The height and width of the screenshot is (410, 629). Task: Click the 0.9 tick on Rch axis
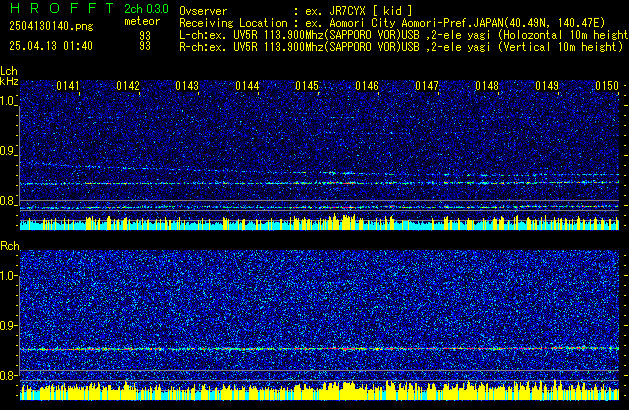click(x=8, y=325)
